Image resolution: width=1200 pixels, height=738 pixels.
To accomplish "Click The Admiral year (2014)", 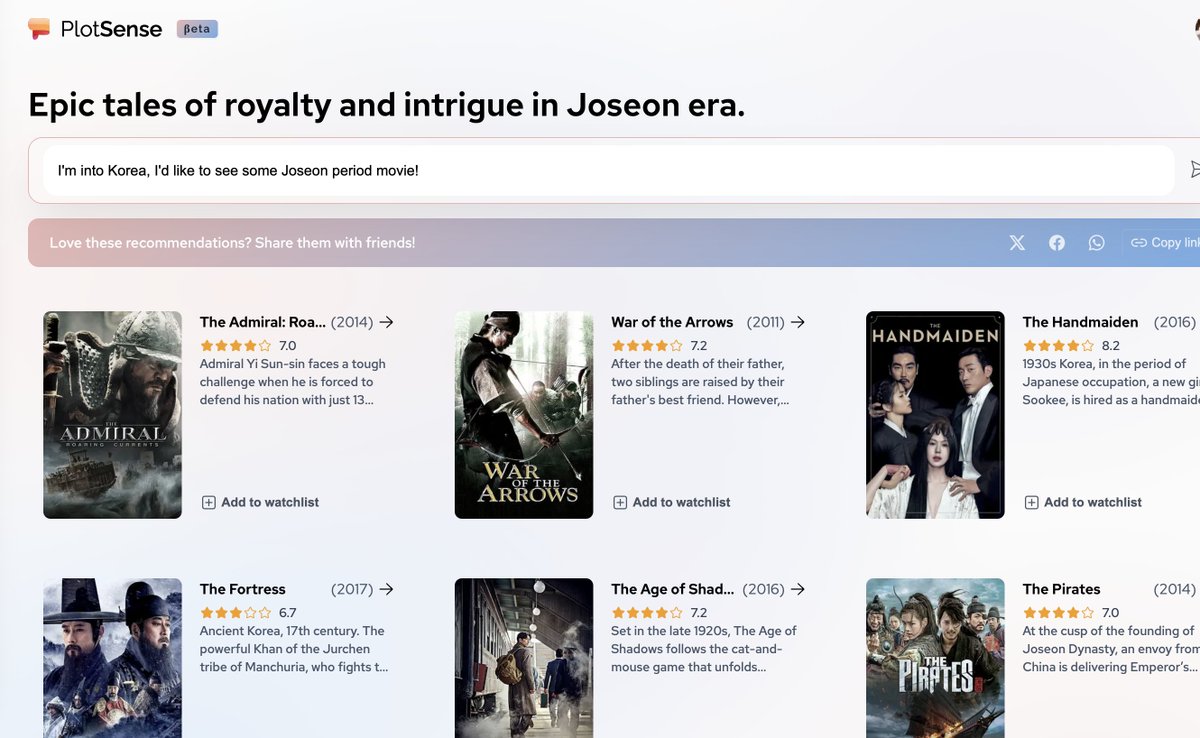I will 352,322.
